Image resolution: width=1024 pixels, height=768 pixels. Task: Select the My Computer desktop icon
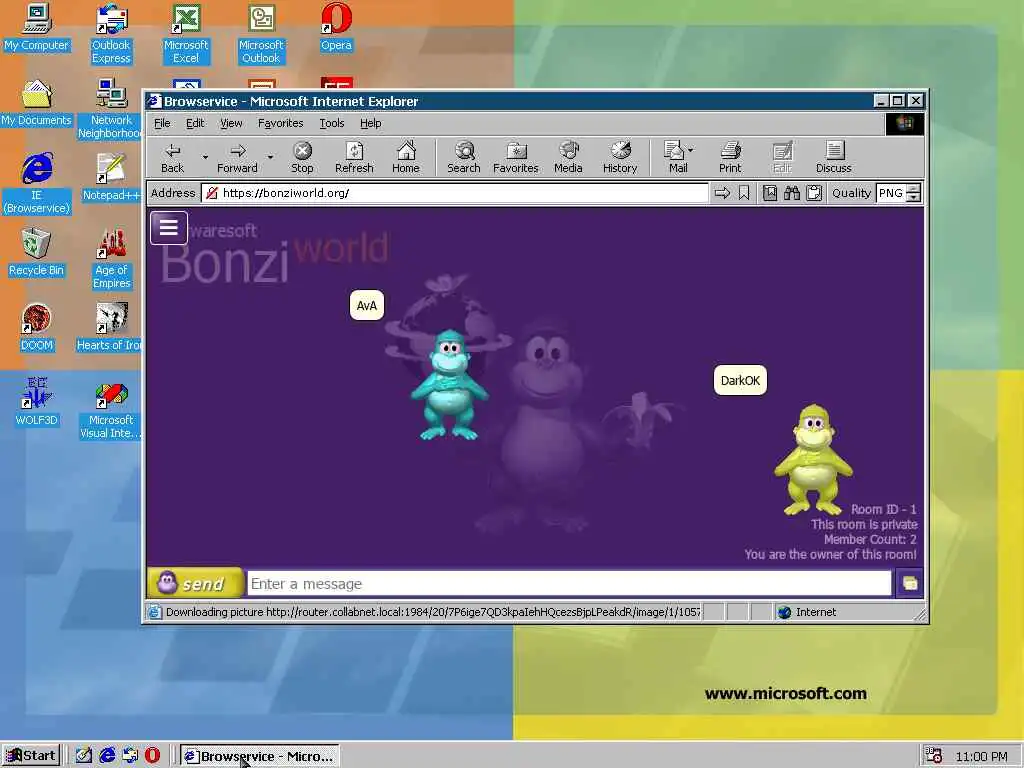coord(37,28)
